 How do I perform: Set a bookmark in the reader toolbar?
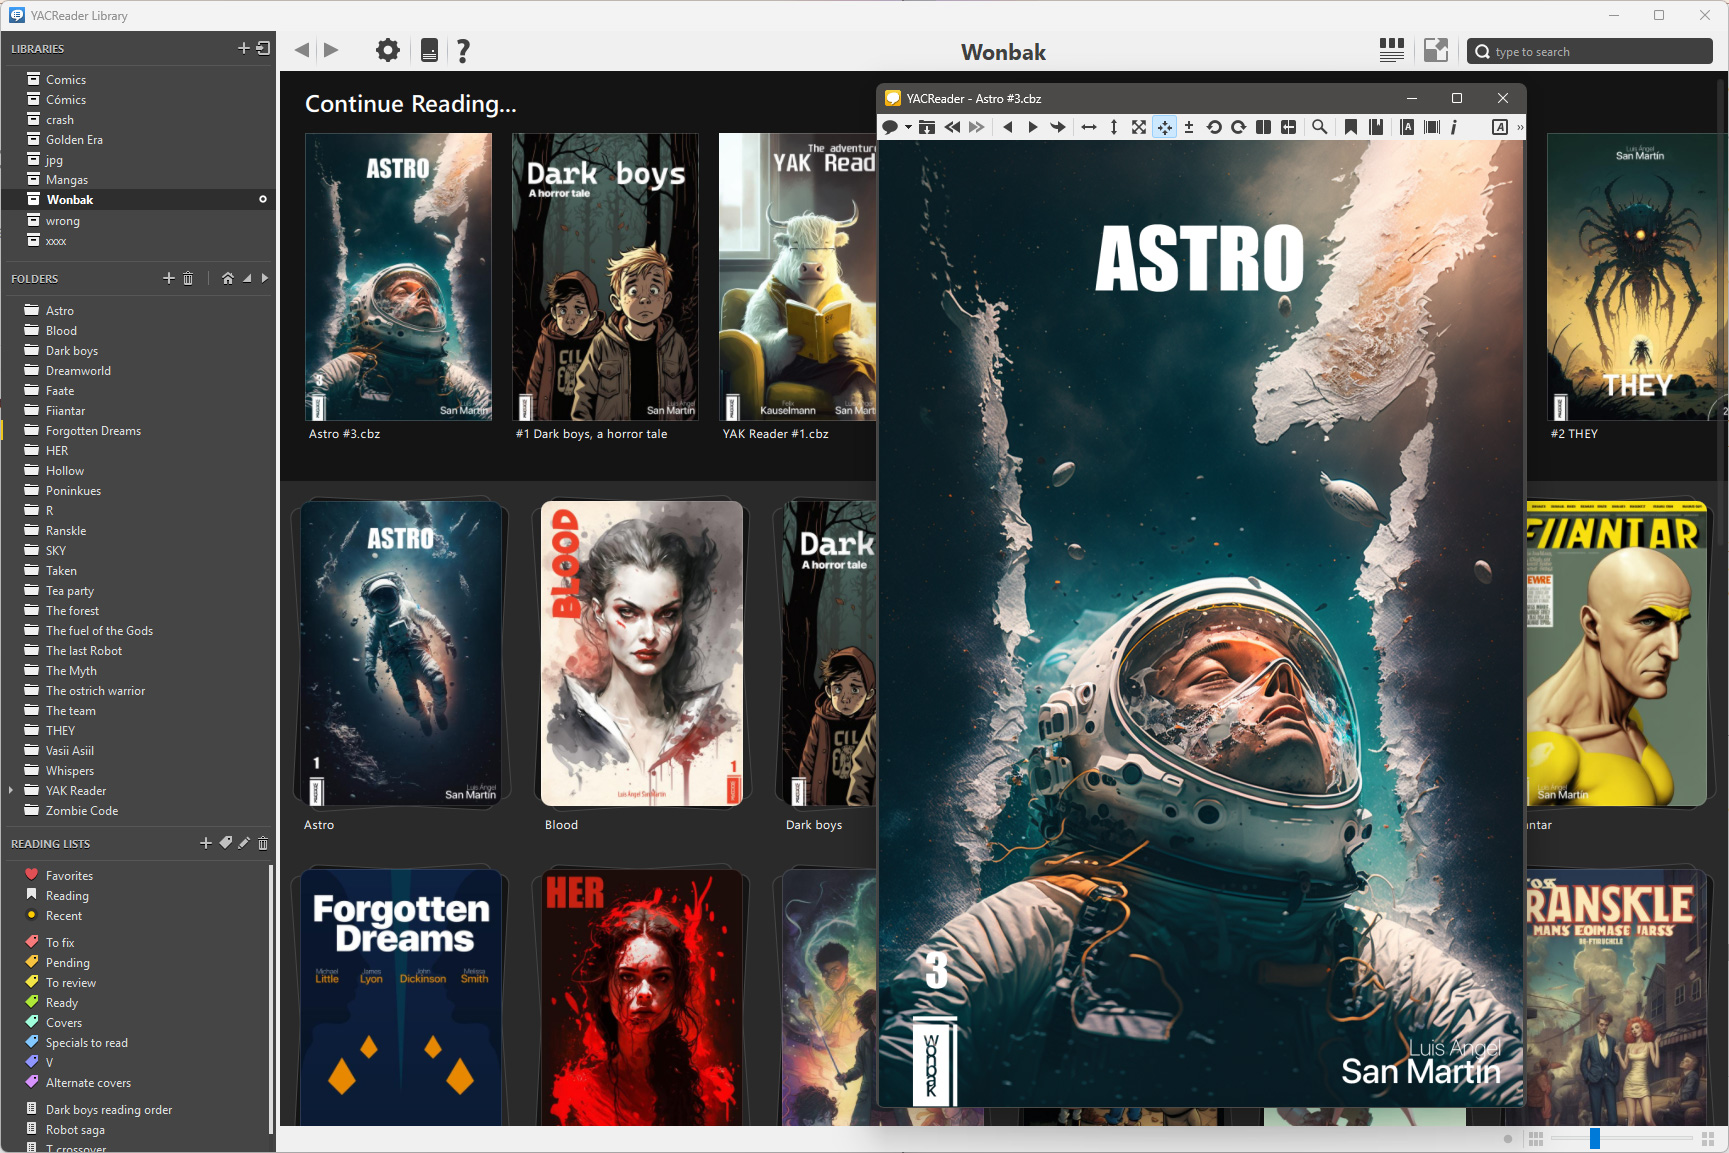point(1350,127)
